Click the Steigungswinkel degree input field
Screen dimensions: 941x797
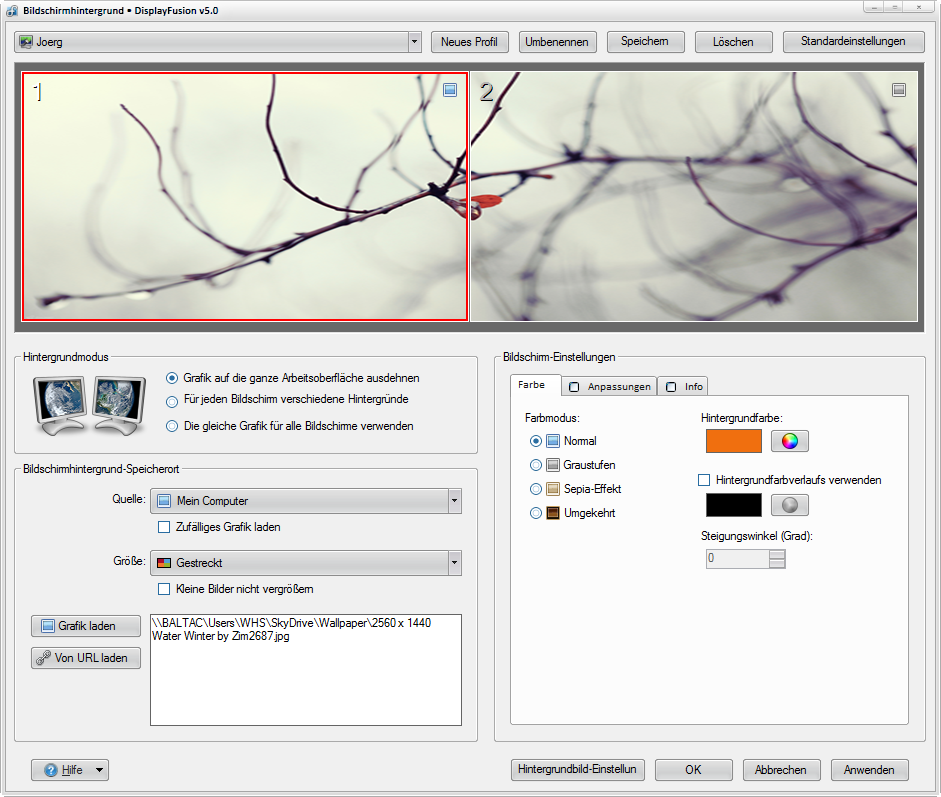[738, 559]
